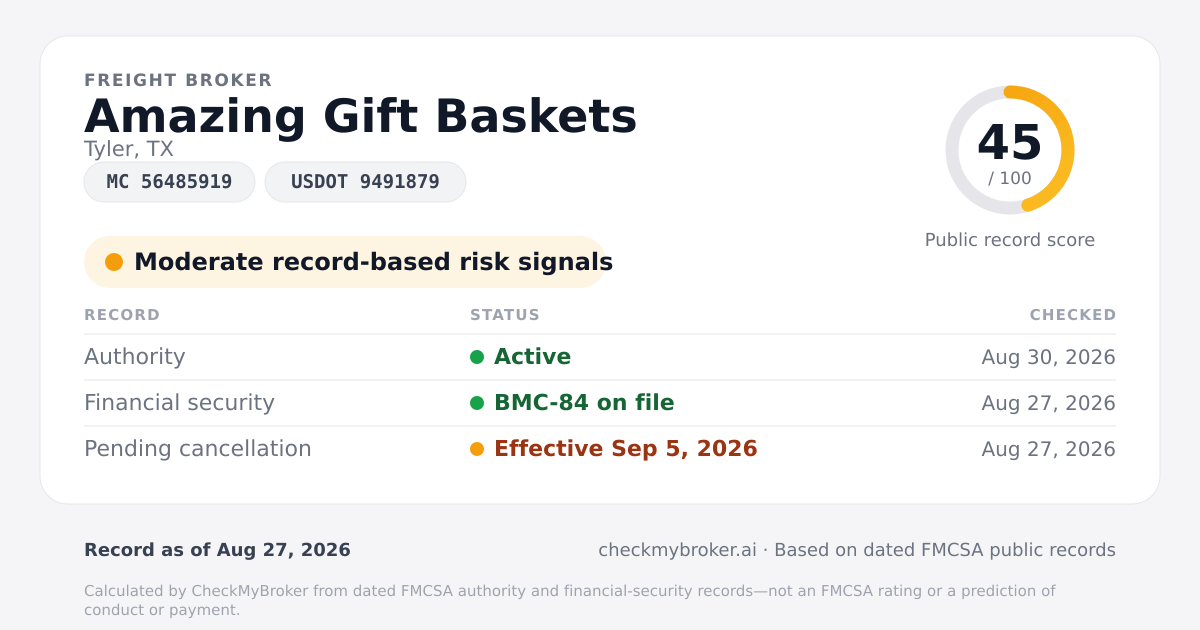Select the MC 56485919 badge
The height and width of the screenshot is (630, 1200).
[169, 182]
